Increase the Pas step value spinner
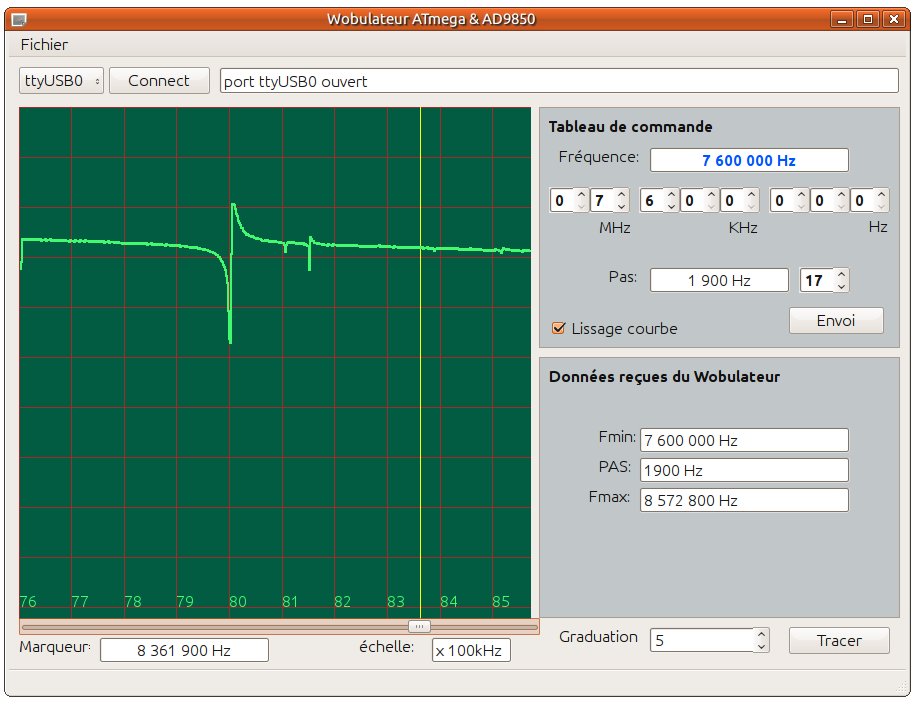Image resolution: width=919 pixels, height=706 pixels. point(841,275)
